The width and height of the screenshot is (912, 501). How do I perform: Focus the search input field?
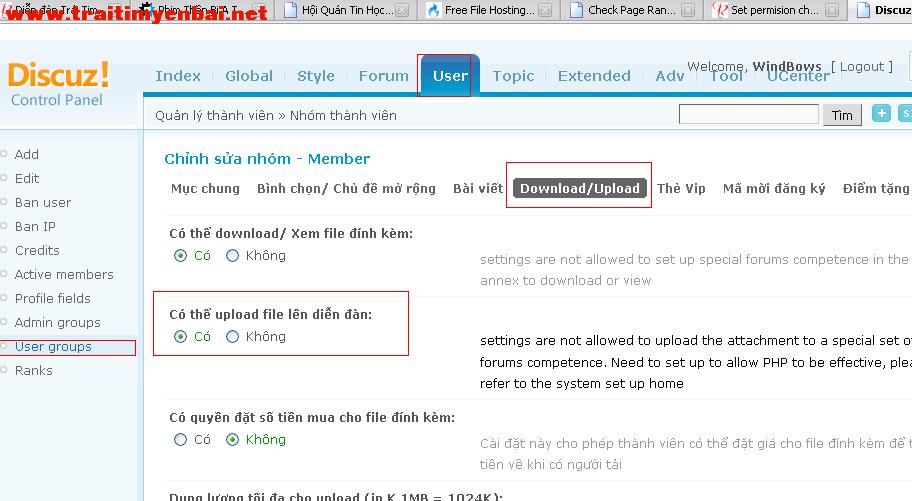point(749,114)
